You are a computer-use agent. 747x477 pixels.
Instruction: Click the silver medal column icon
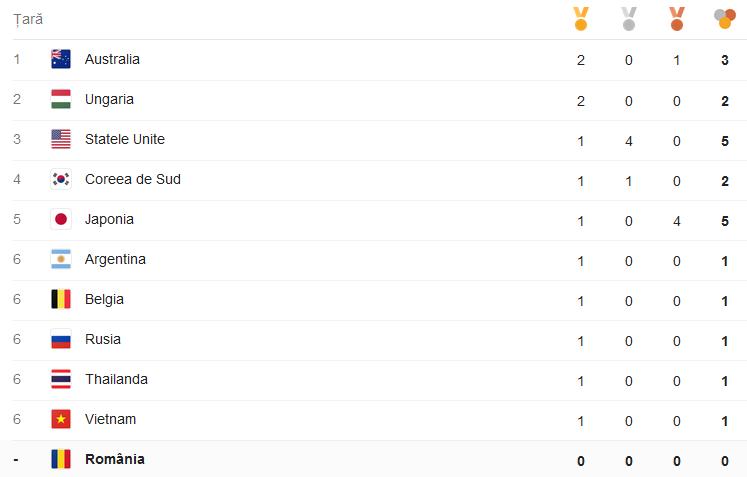pos(629,19)
